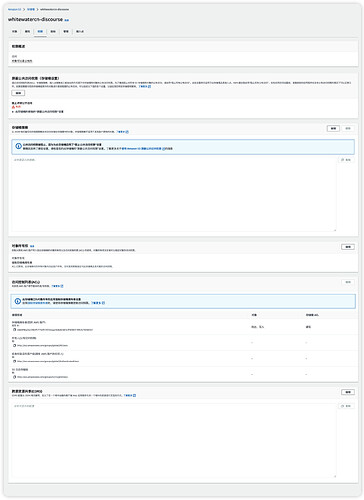Click the info link beside whitewatercn-discourse title
364x500 pixels.
click(x=66, y=20)
